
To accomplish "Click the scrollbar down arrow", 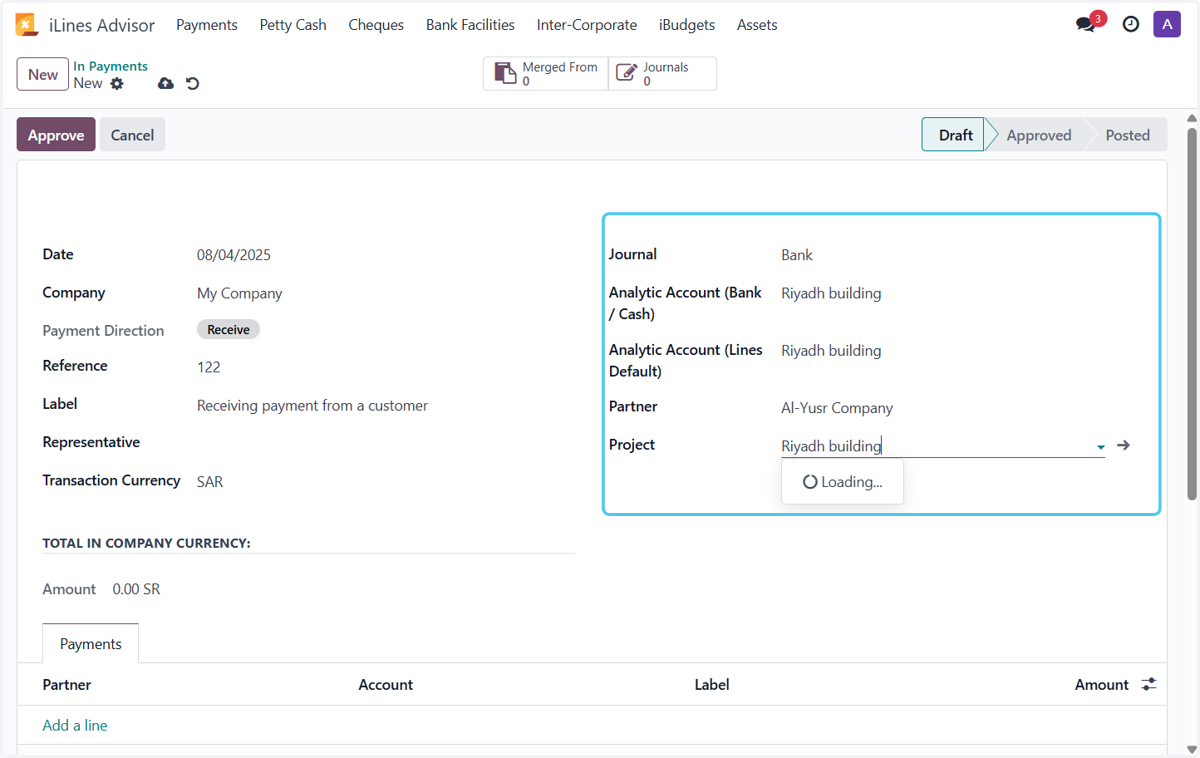I will [x=1191, y=748].
